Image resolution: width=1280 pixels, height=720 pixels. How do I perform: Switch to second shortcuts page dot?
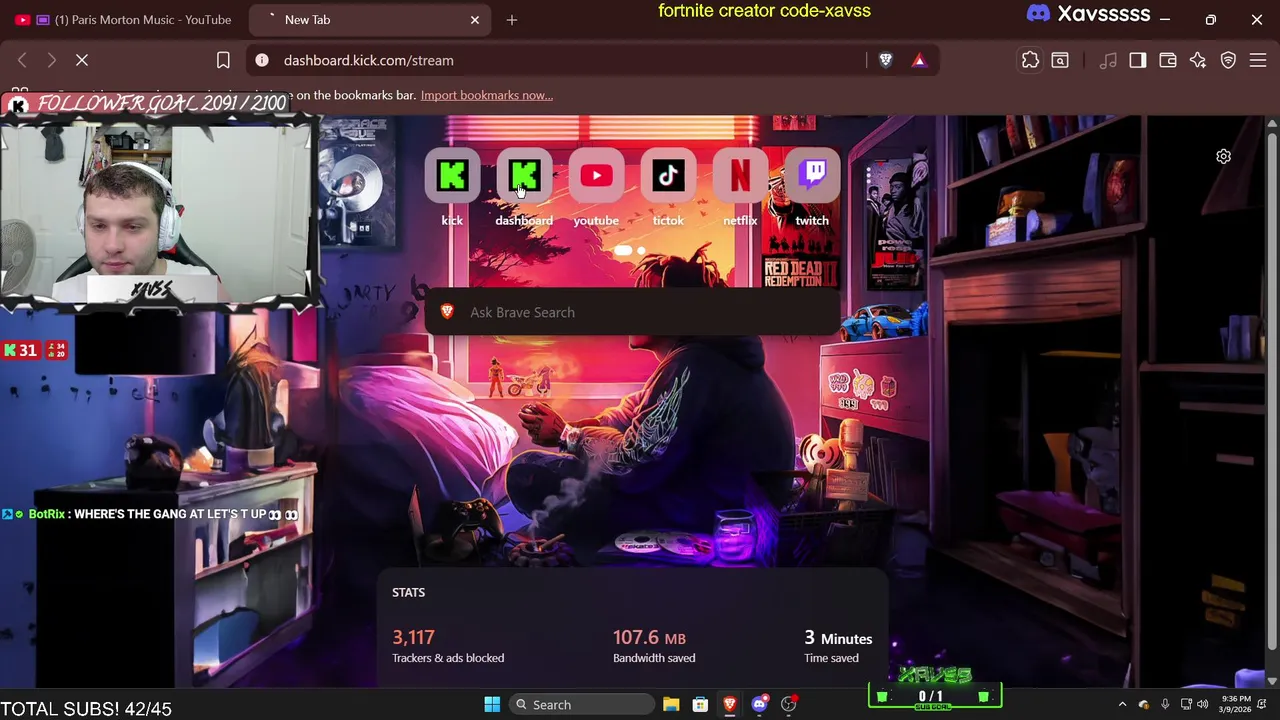point(641,251)
